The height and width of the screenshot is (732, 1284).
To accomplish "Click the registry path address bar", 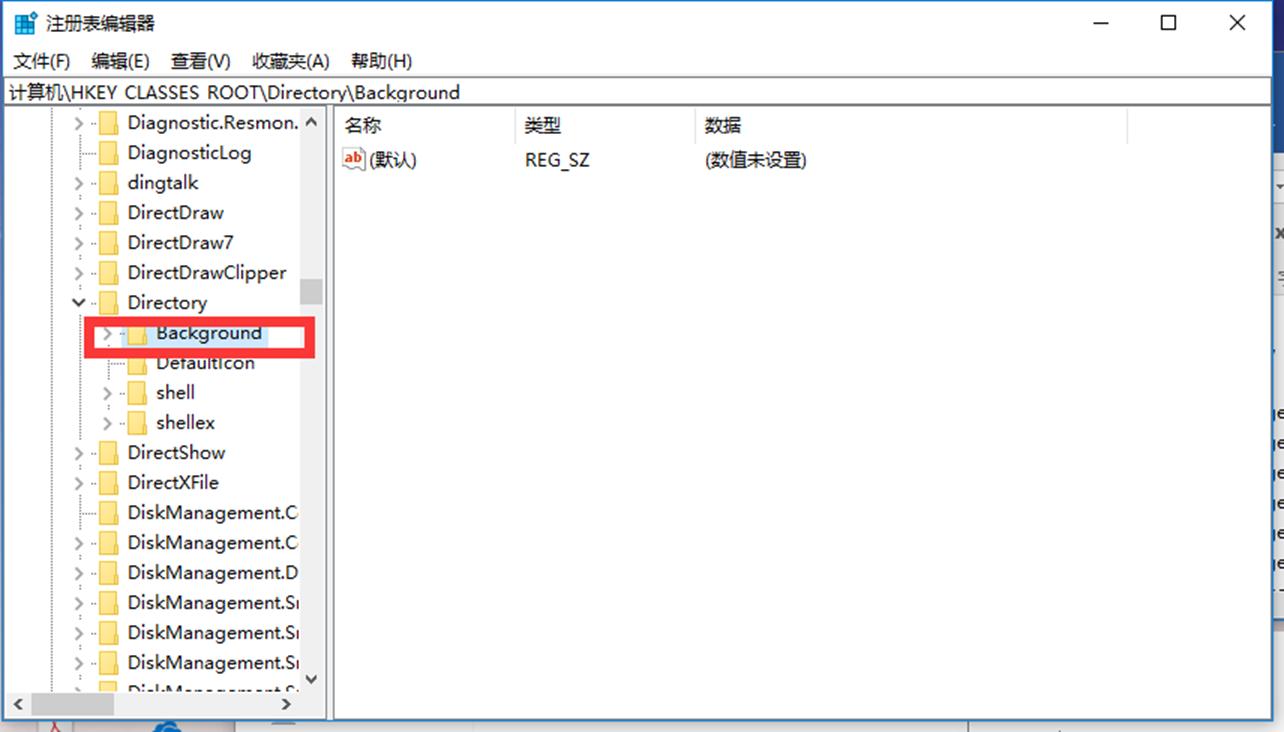I will pos(400,92).
